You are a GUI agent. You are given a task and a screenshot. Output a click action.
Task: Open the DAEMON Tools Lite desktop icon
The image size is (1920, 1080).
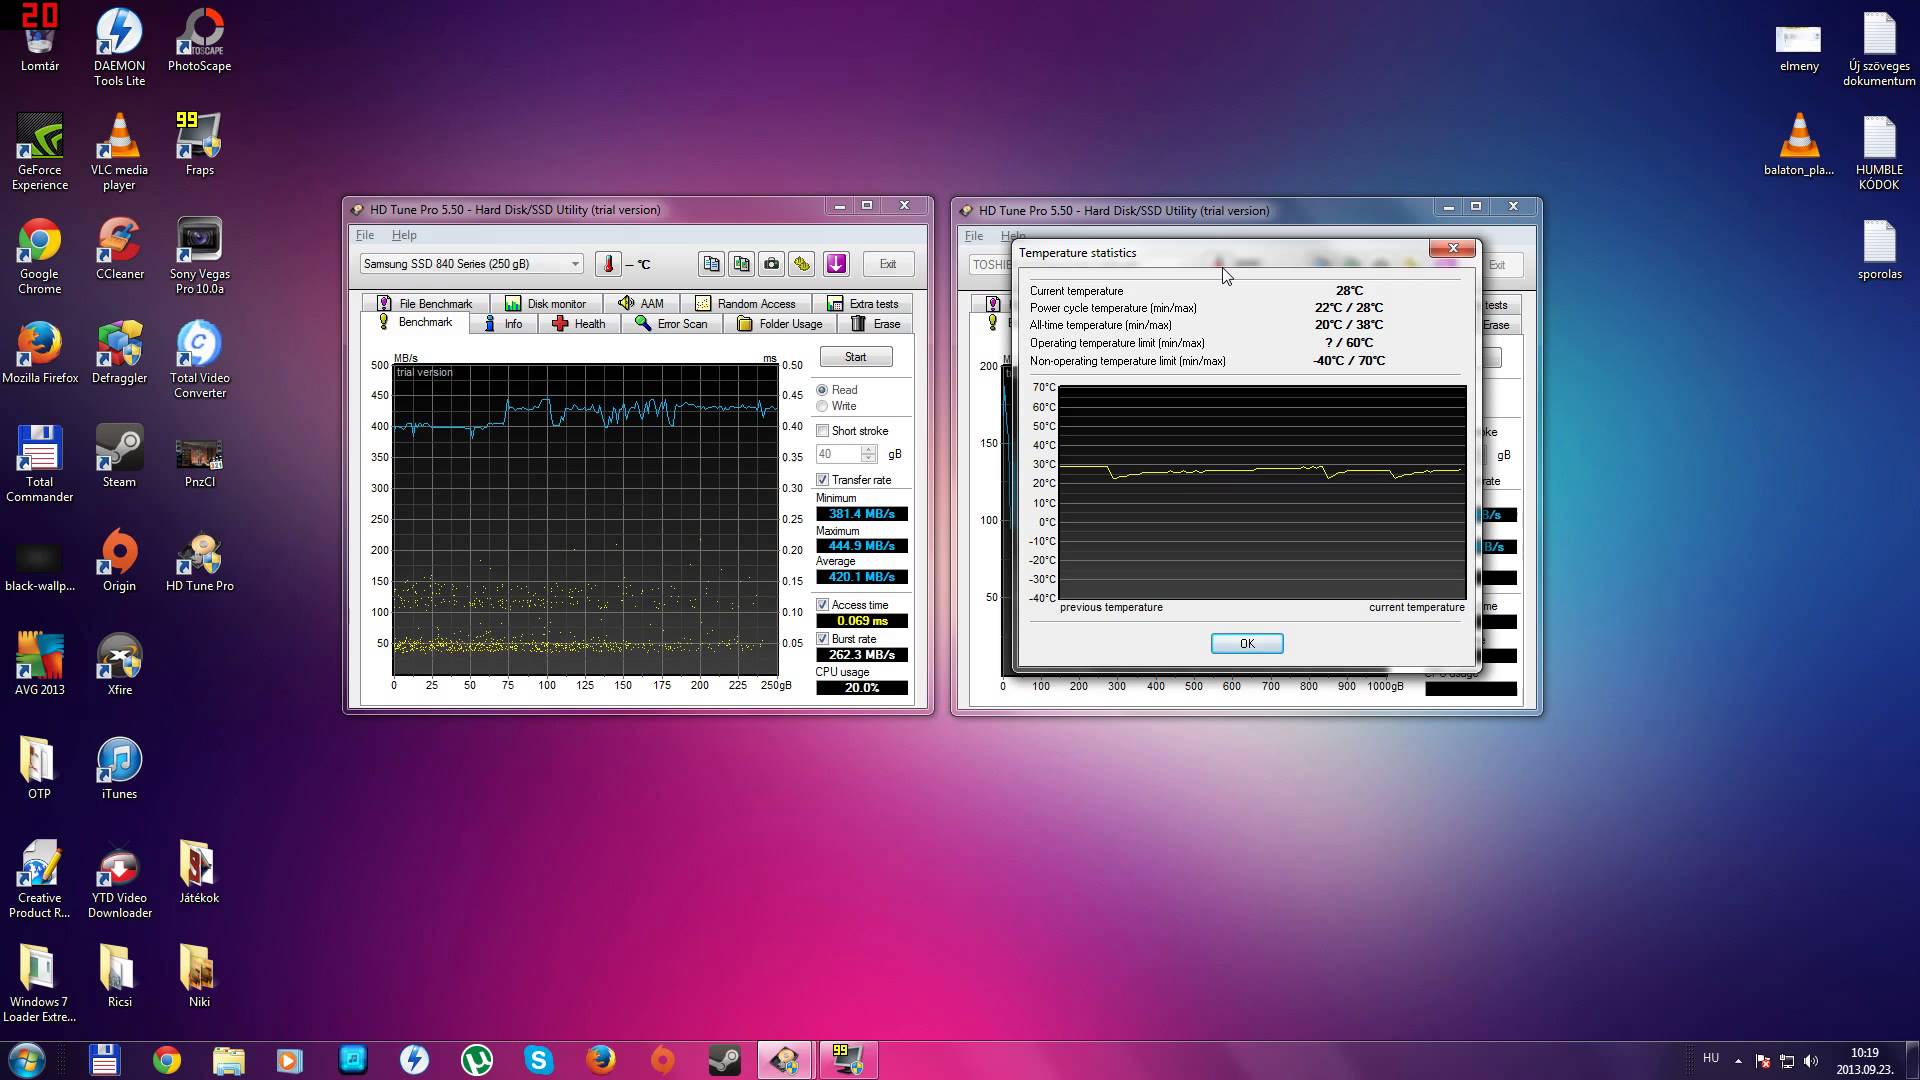(x=119, y=46)
